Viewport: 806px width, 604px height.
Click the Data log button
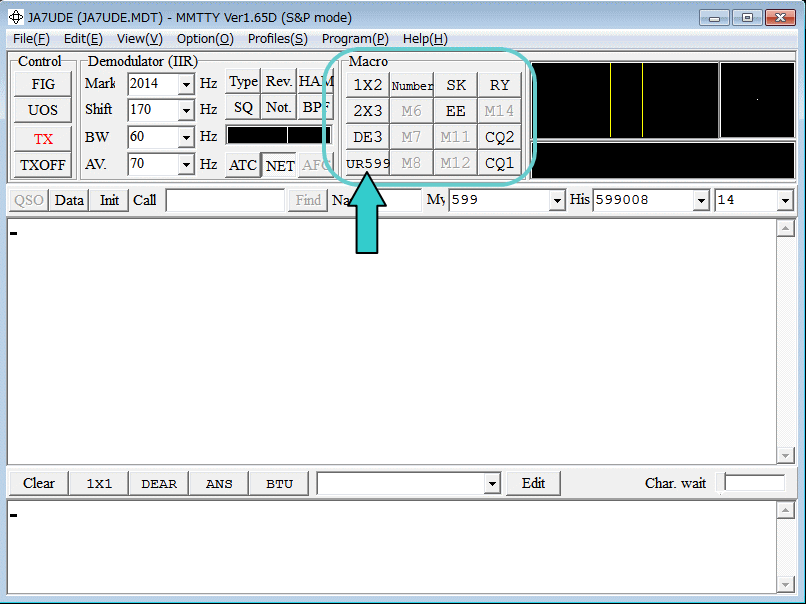coord(69,200)
